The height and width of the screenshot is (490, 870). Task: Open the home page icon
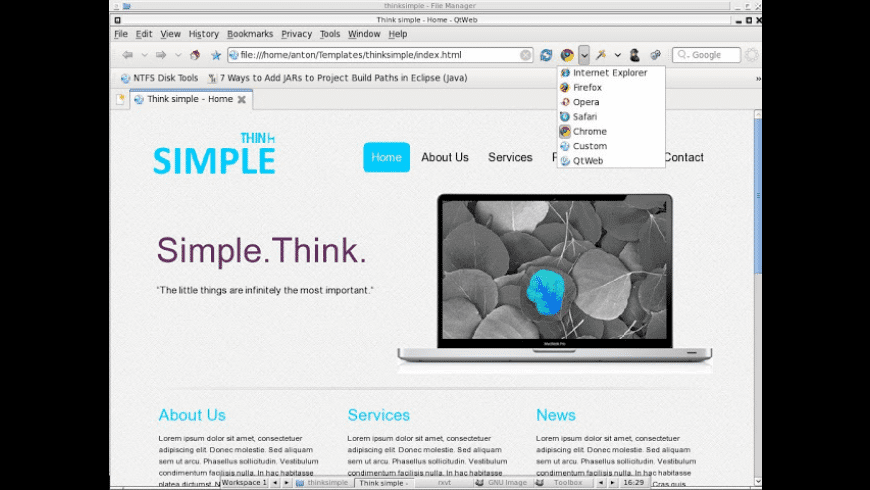195,55
